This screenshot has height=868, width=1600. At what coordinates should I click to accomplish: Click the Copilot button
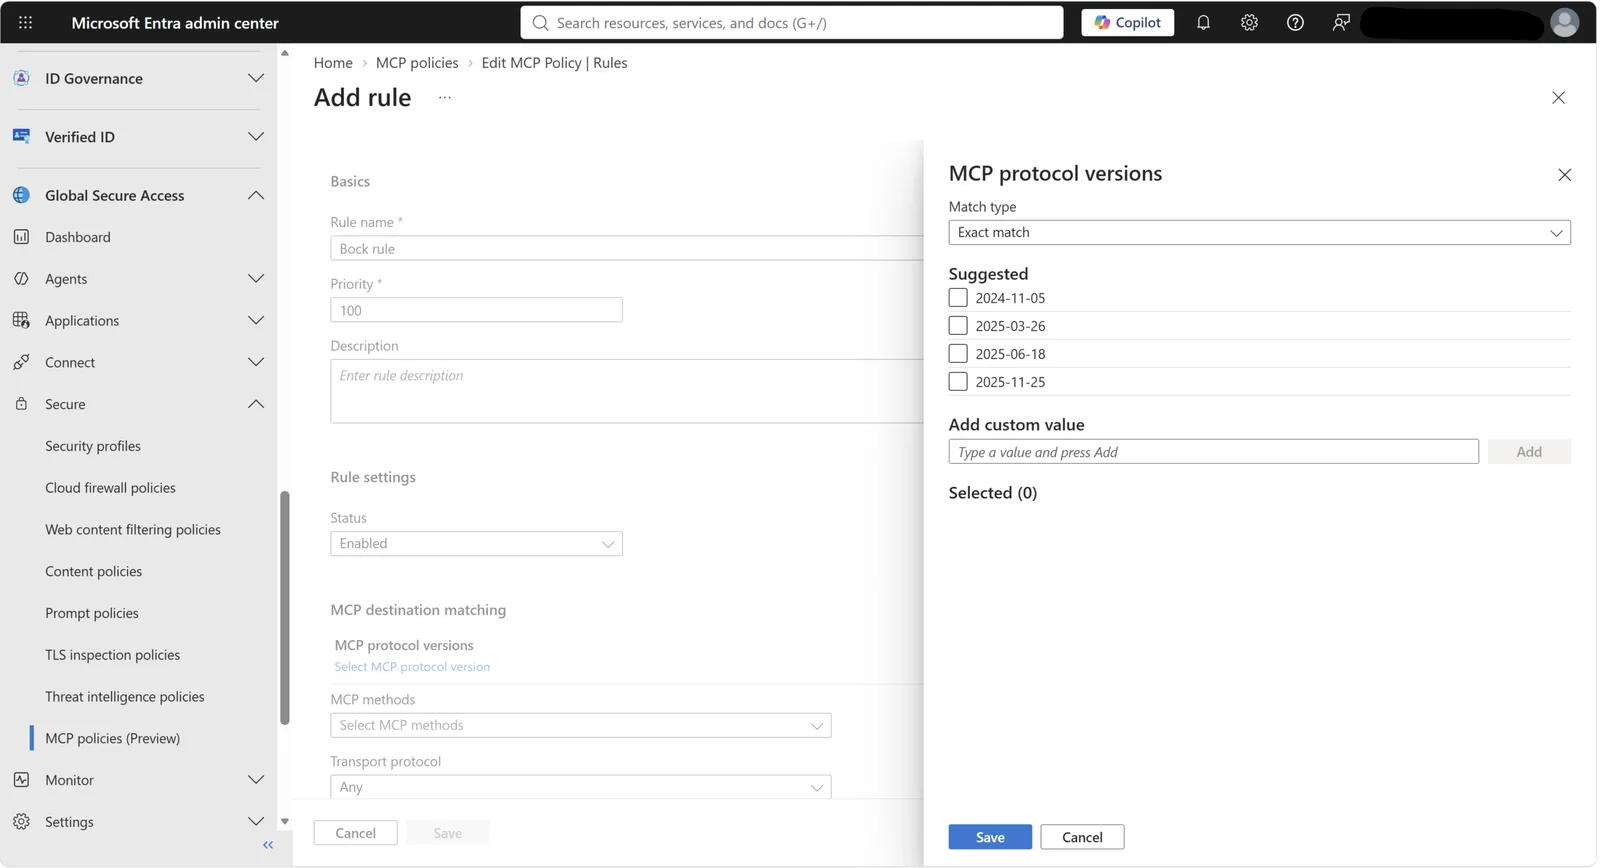click(1127, 22)
